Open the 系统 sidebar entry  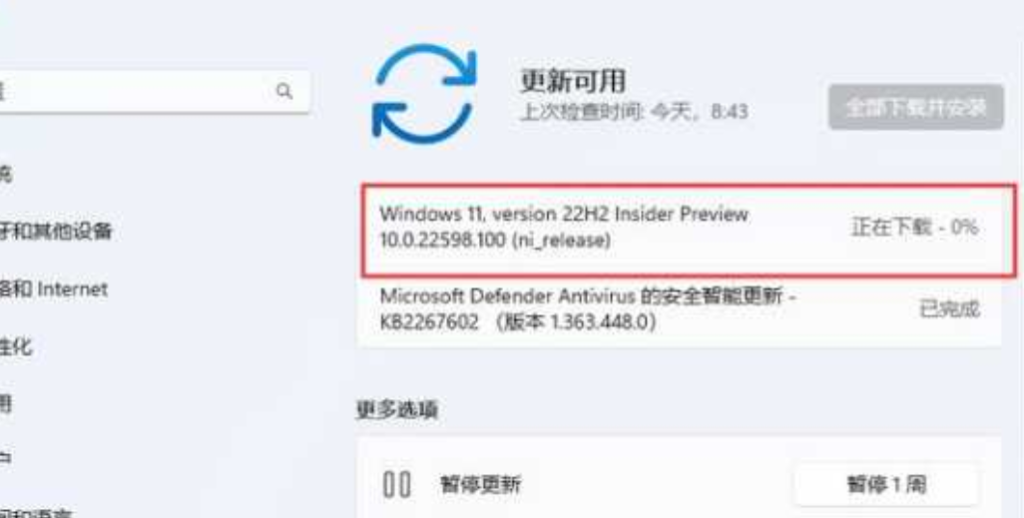click(x=5, y=174)
